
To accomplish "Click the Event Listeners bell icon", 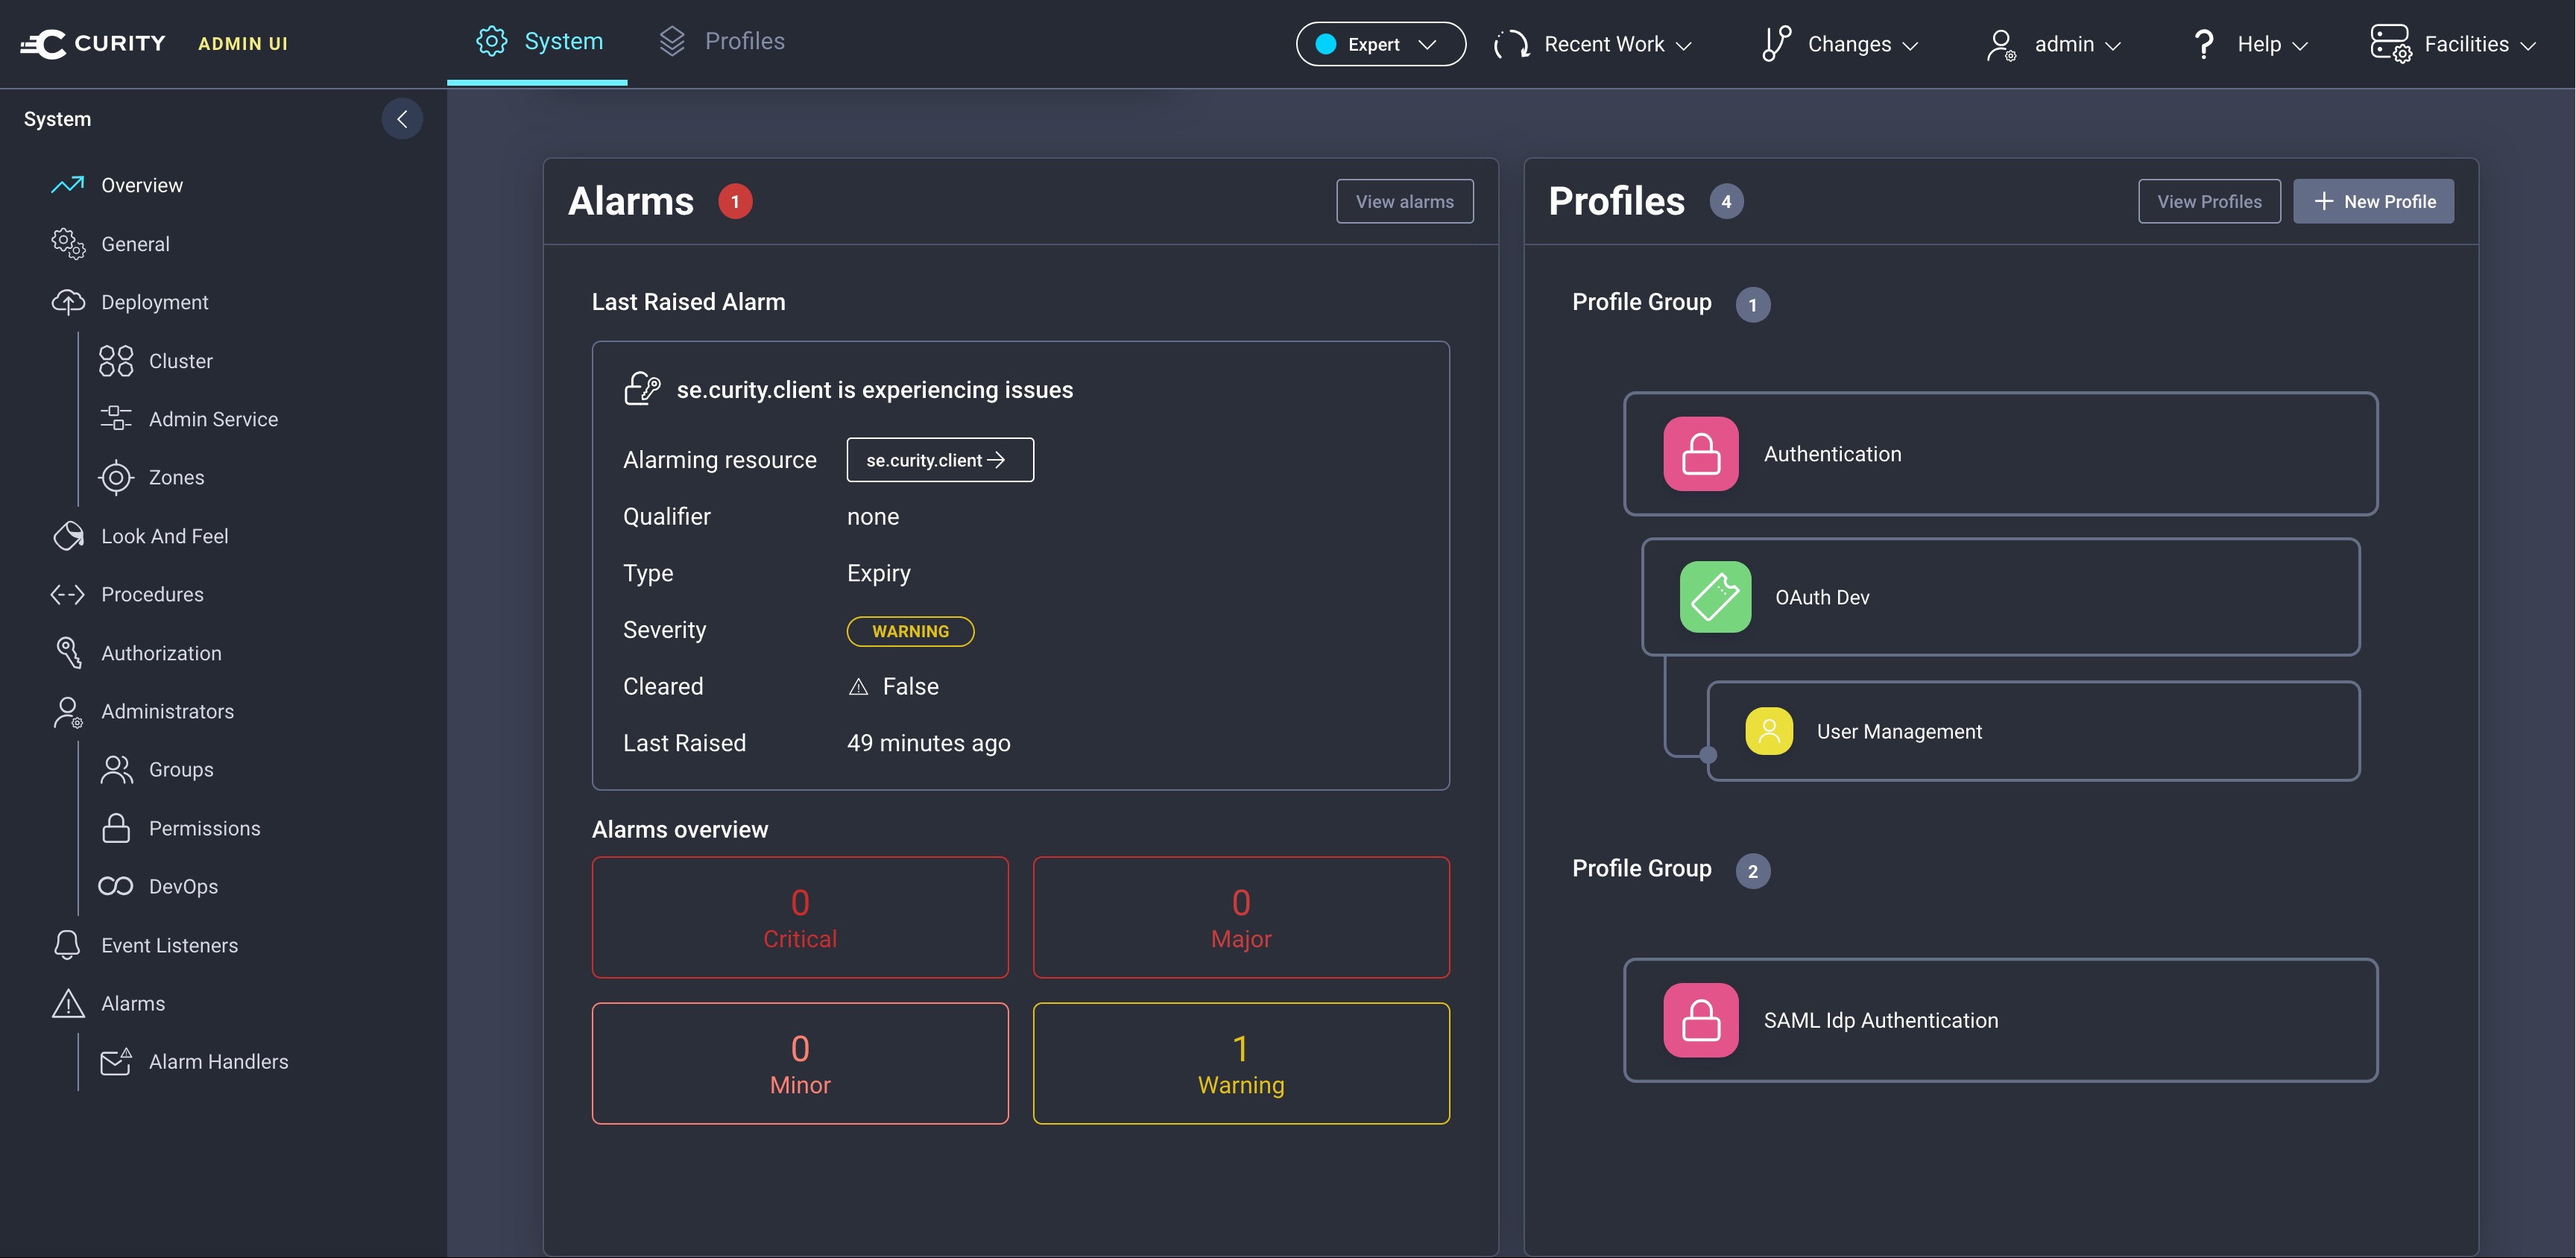I will [68, 945].
